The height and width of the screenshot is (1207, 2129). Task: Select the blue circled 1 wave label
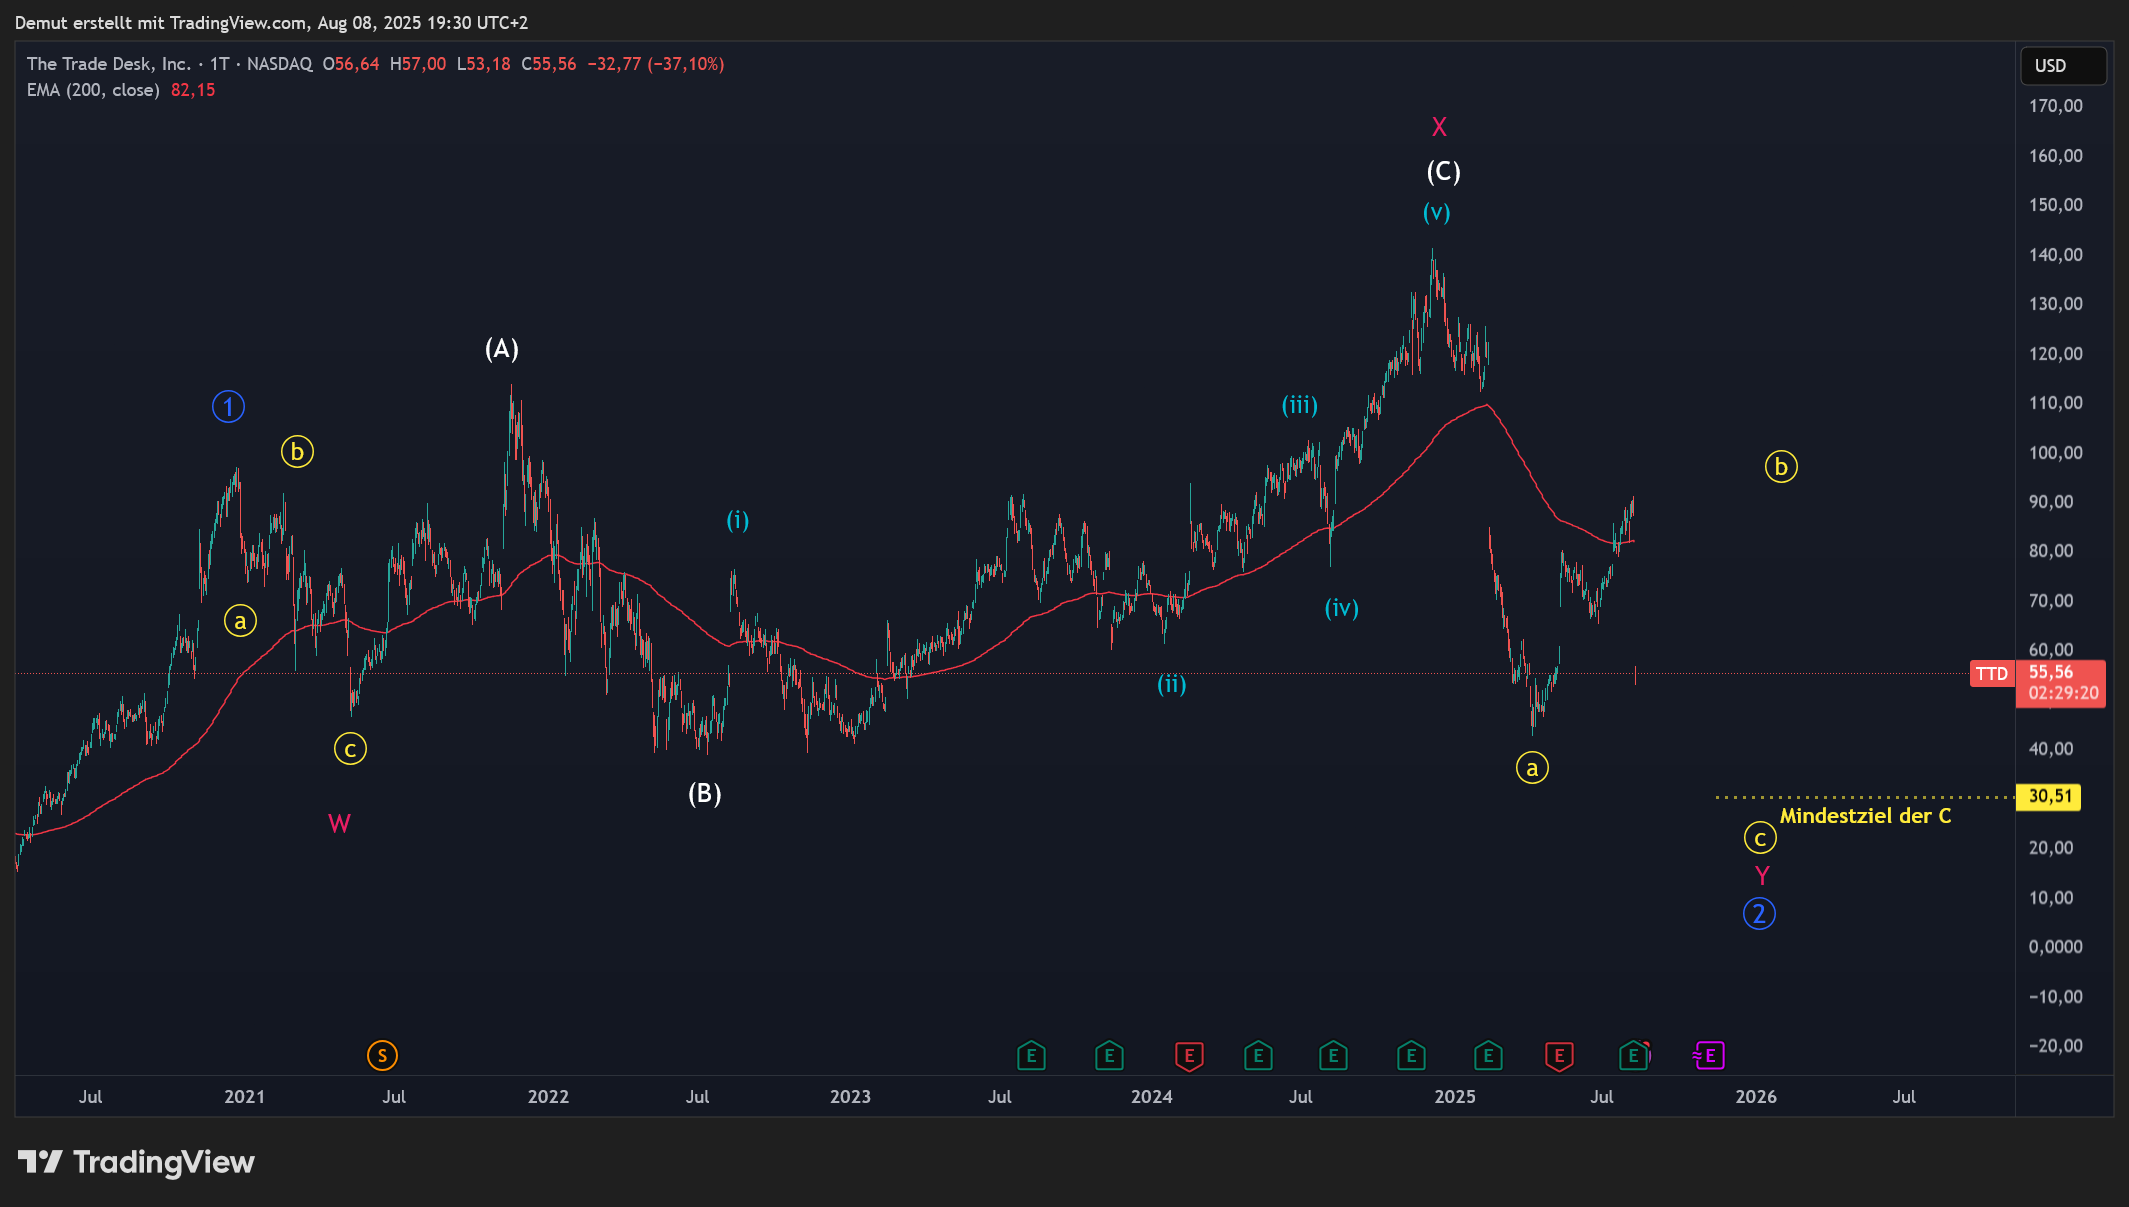tap(228, 407)
